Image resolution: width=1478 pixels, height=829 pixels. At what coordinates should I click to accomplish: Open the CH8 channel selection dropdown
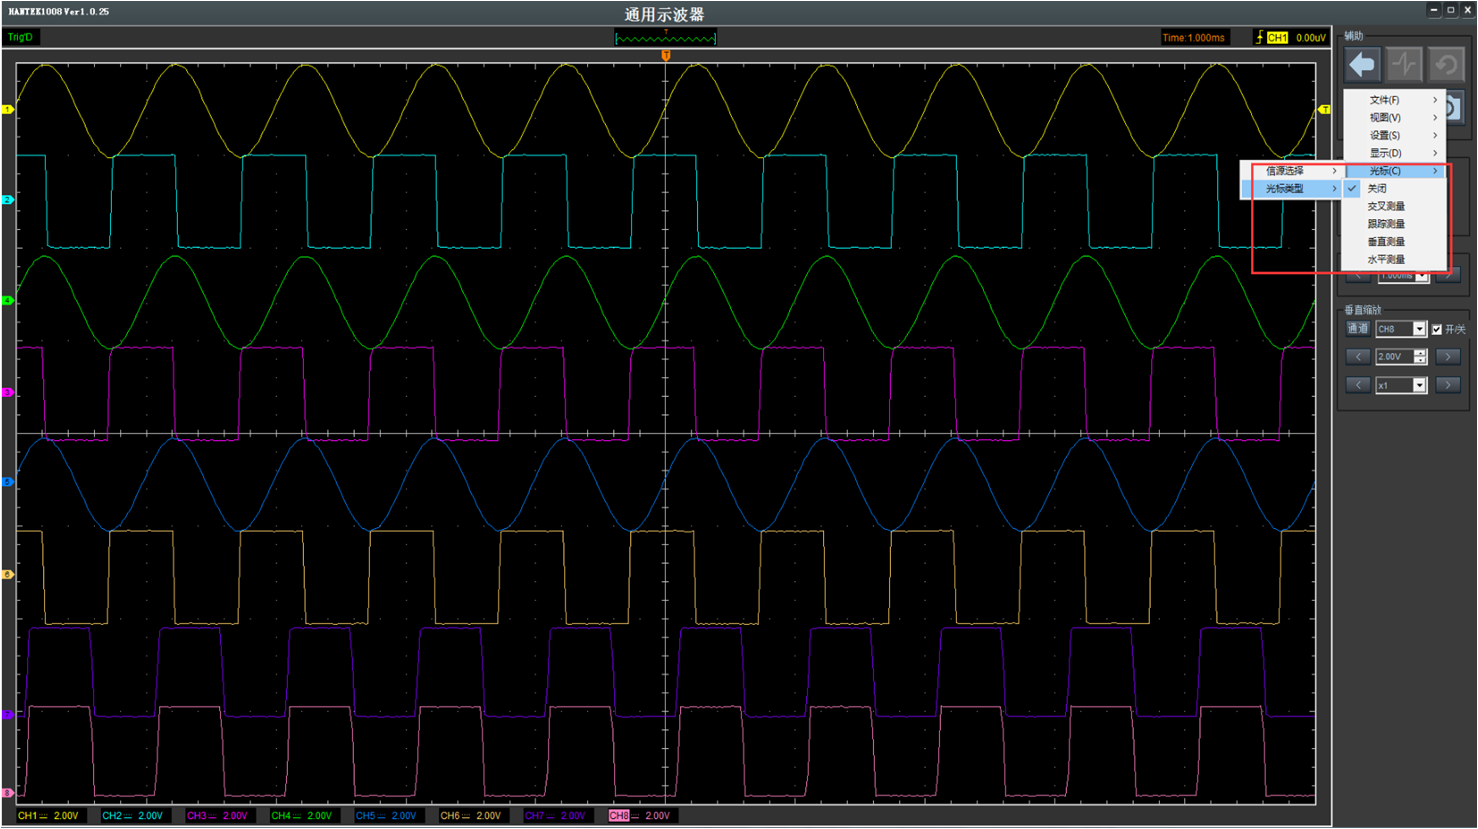(1419, 329)
